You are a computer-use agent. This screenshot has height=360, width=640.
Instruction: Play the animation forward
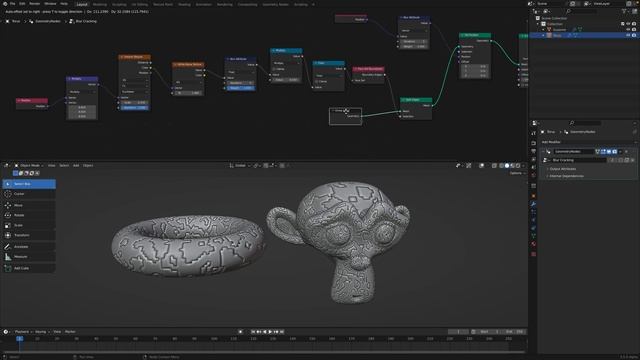tap(270, 332)
